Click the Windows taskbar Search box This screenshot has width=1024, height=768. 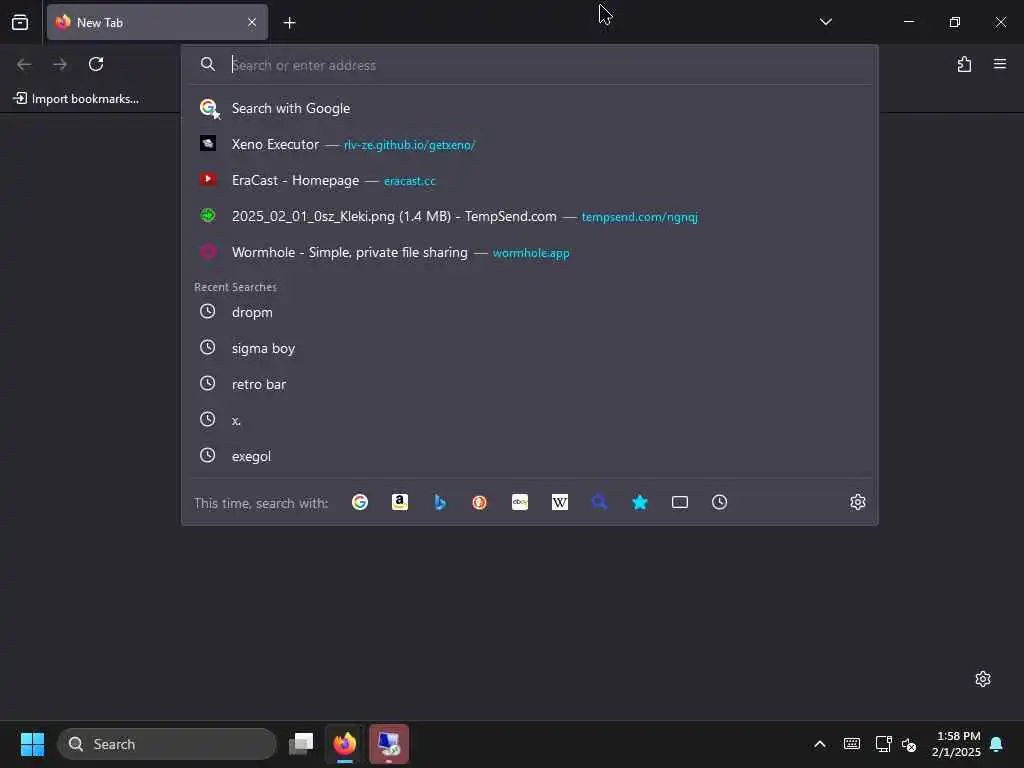click(x=167, y=744)
